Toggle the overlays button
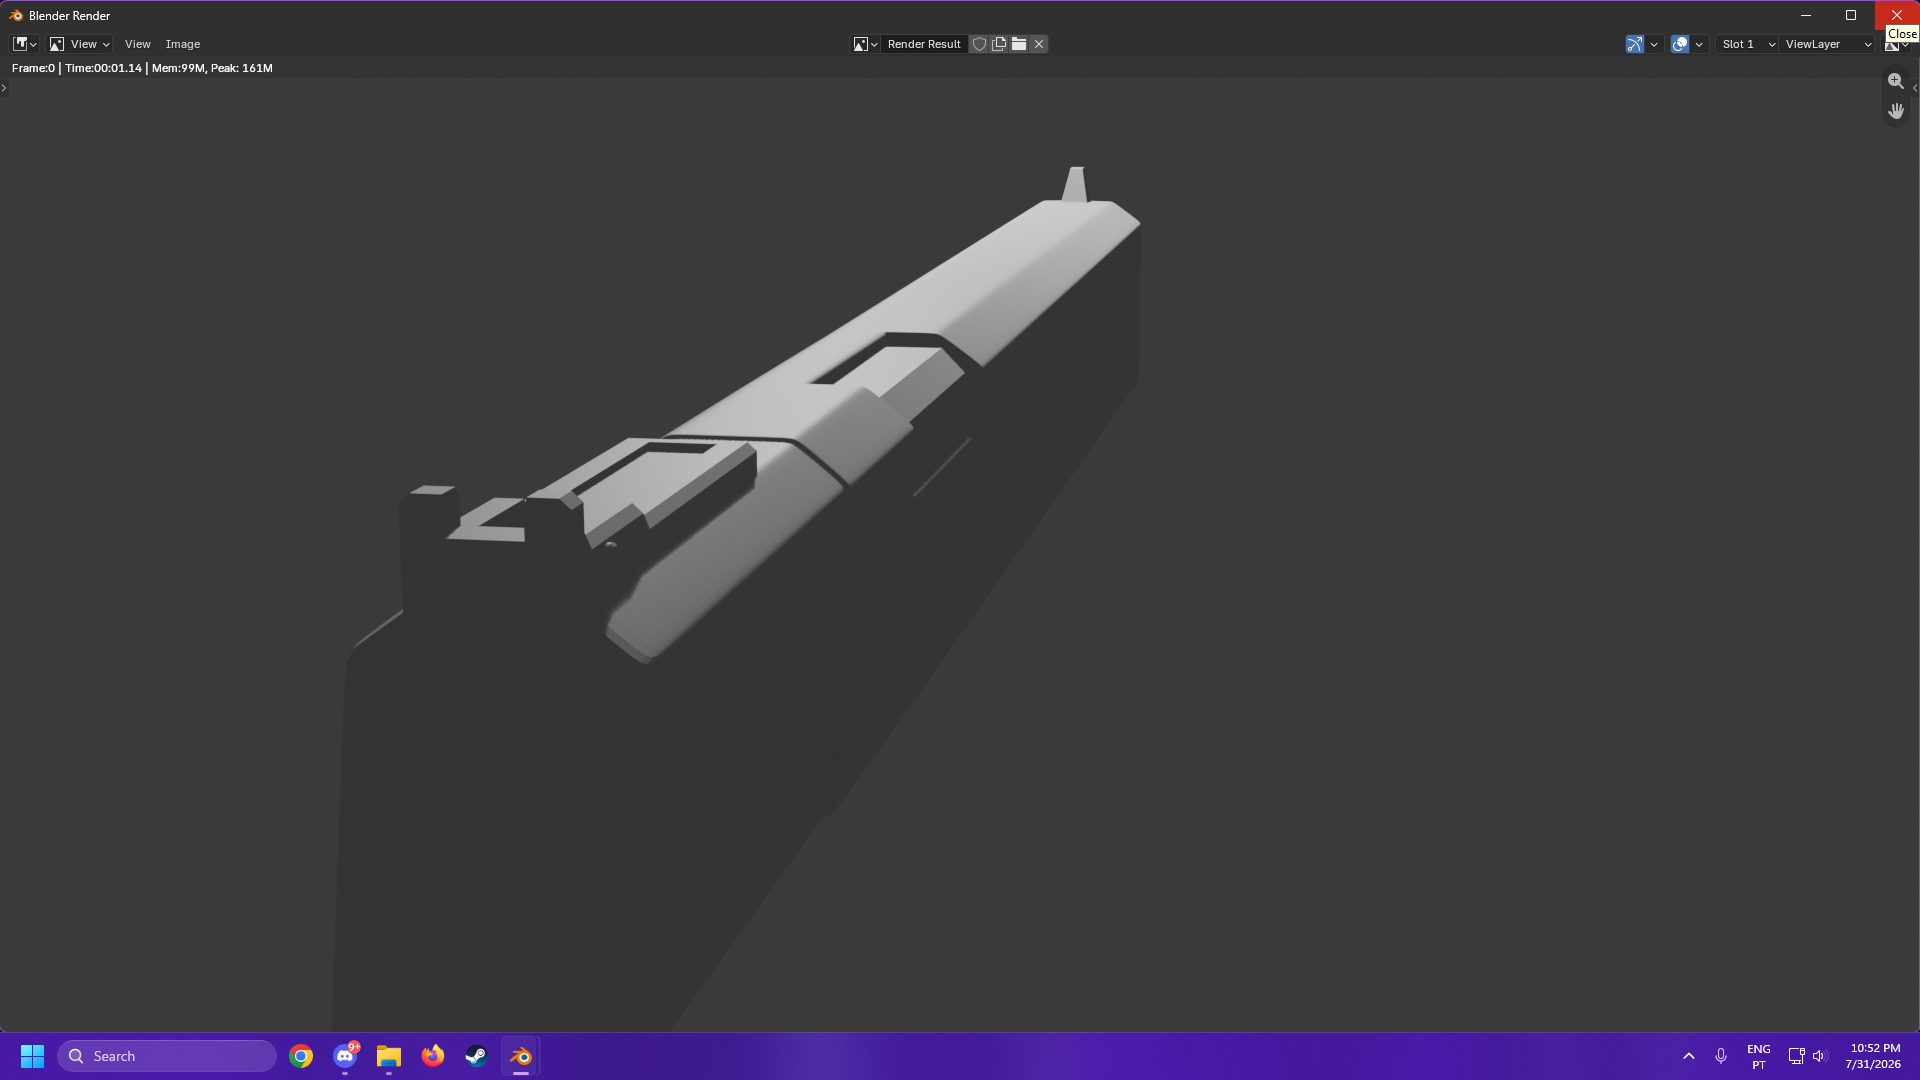The width and height of the screenshot is (1920, 1080). 1680,44
